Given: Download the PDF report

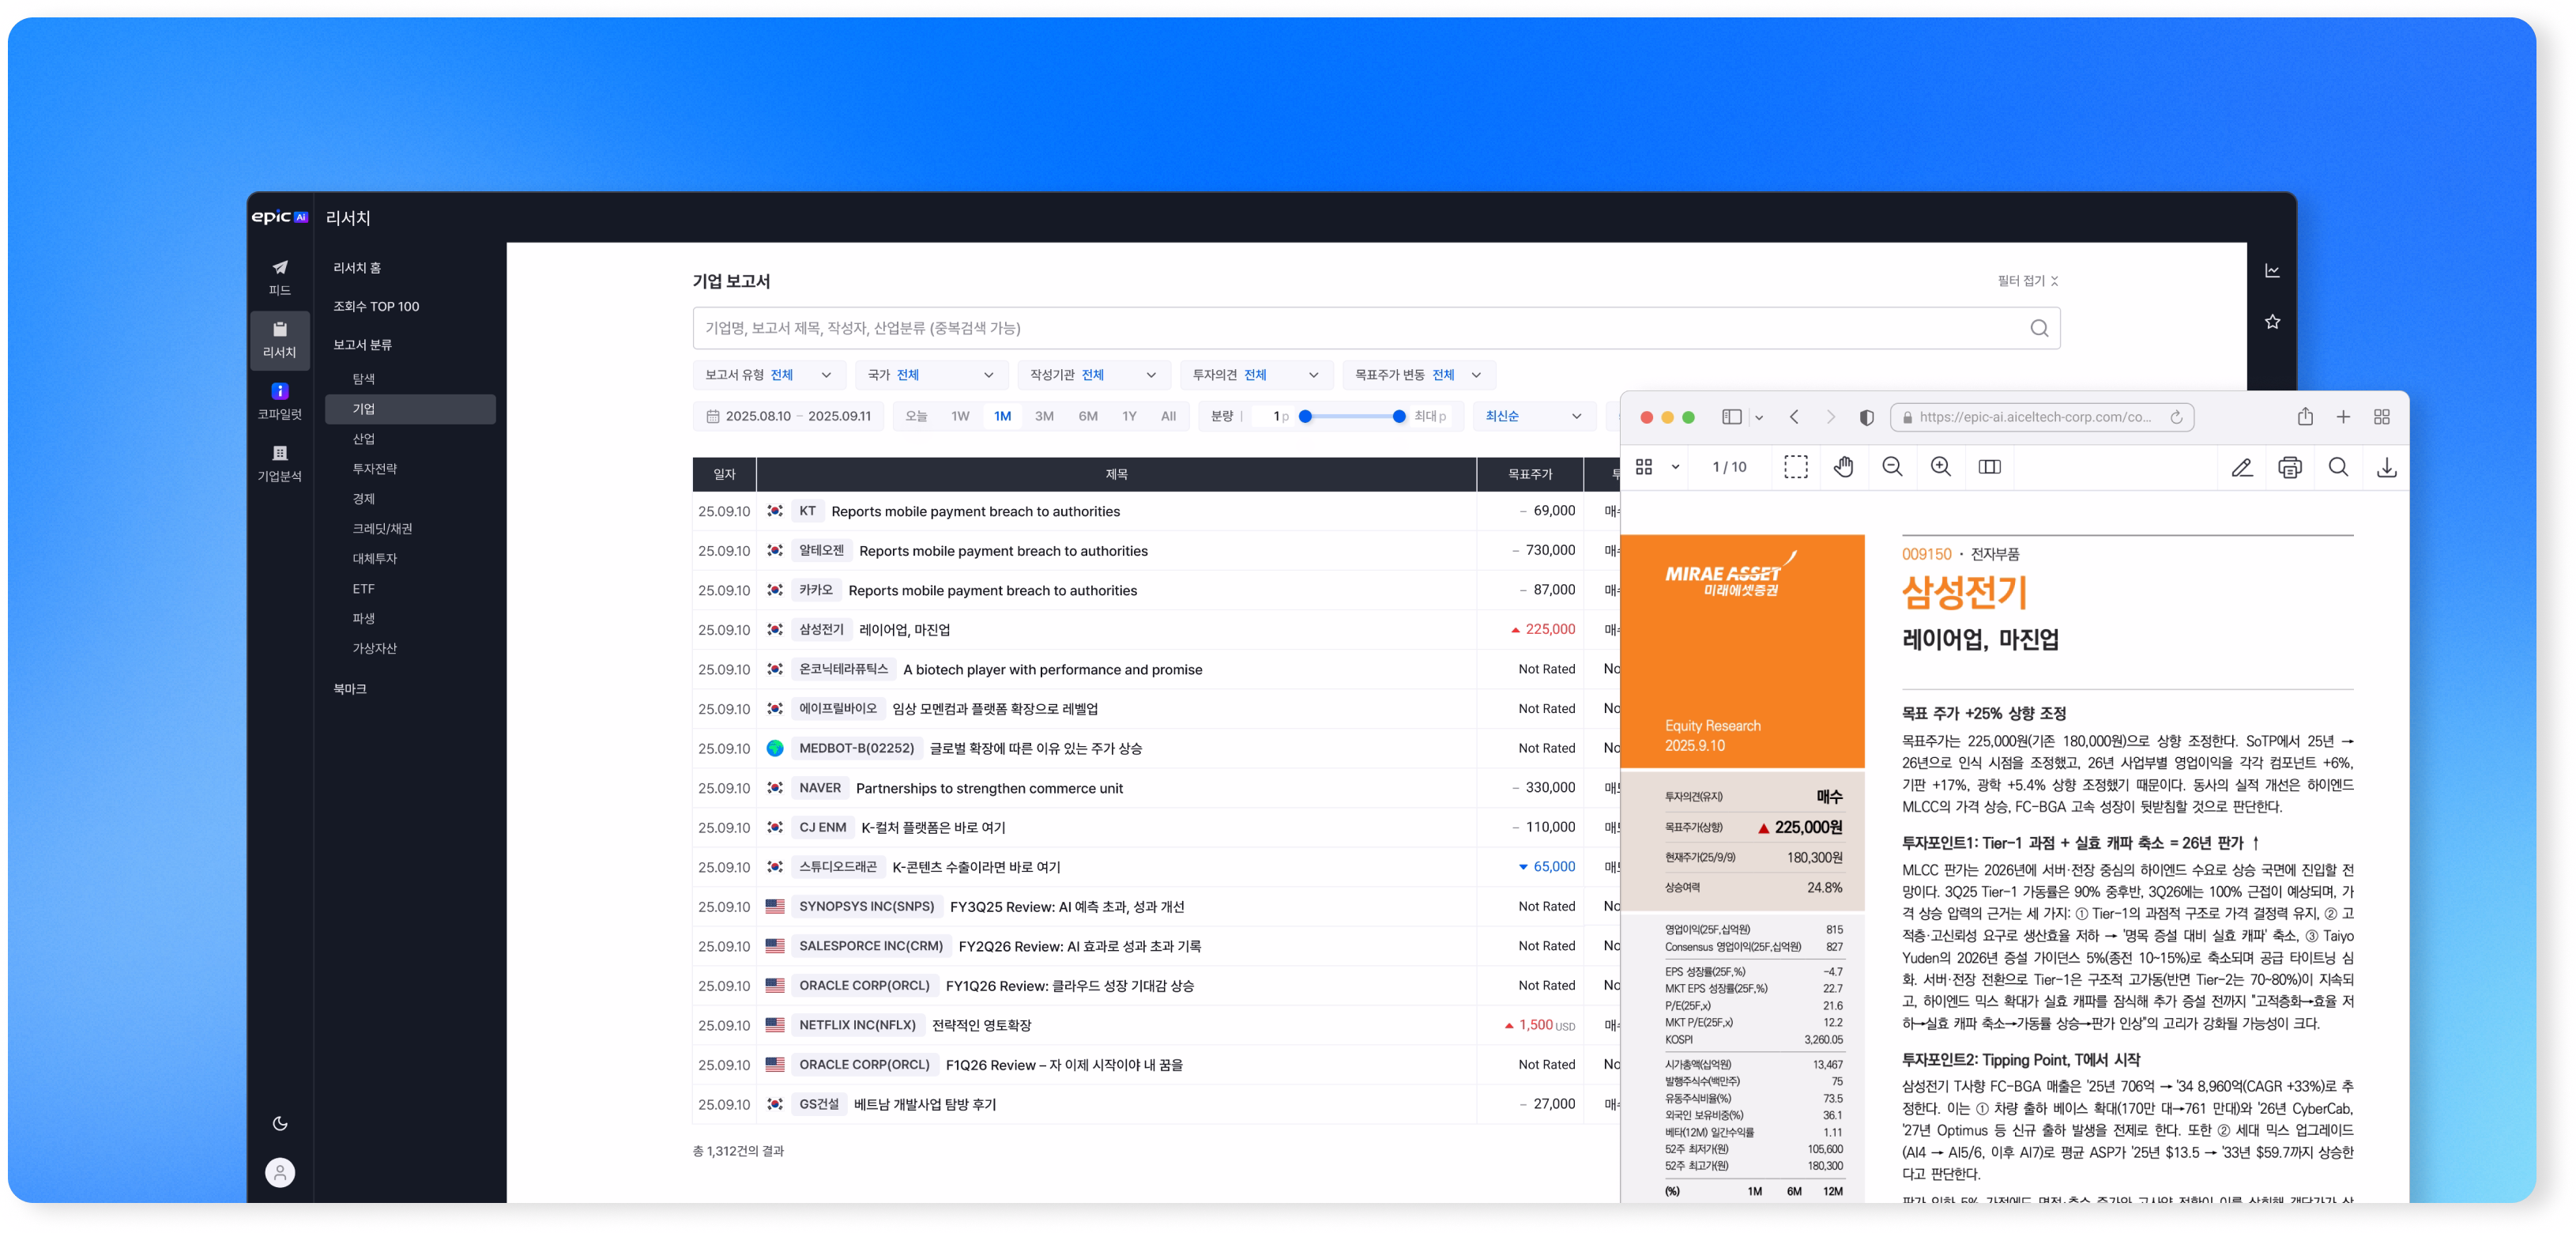Looking at the screenshot, I should click(2387, 467).
